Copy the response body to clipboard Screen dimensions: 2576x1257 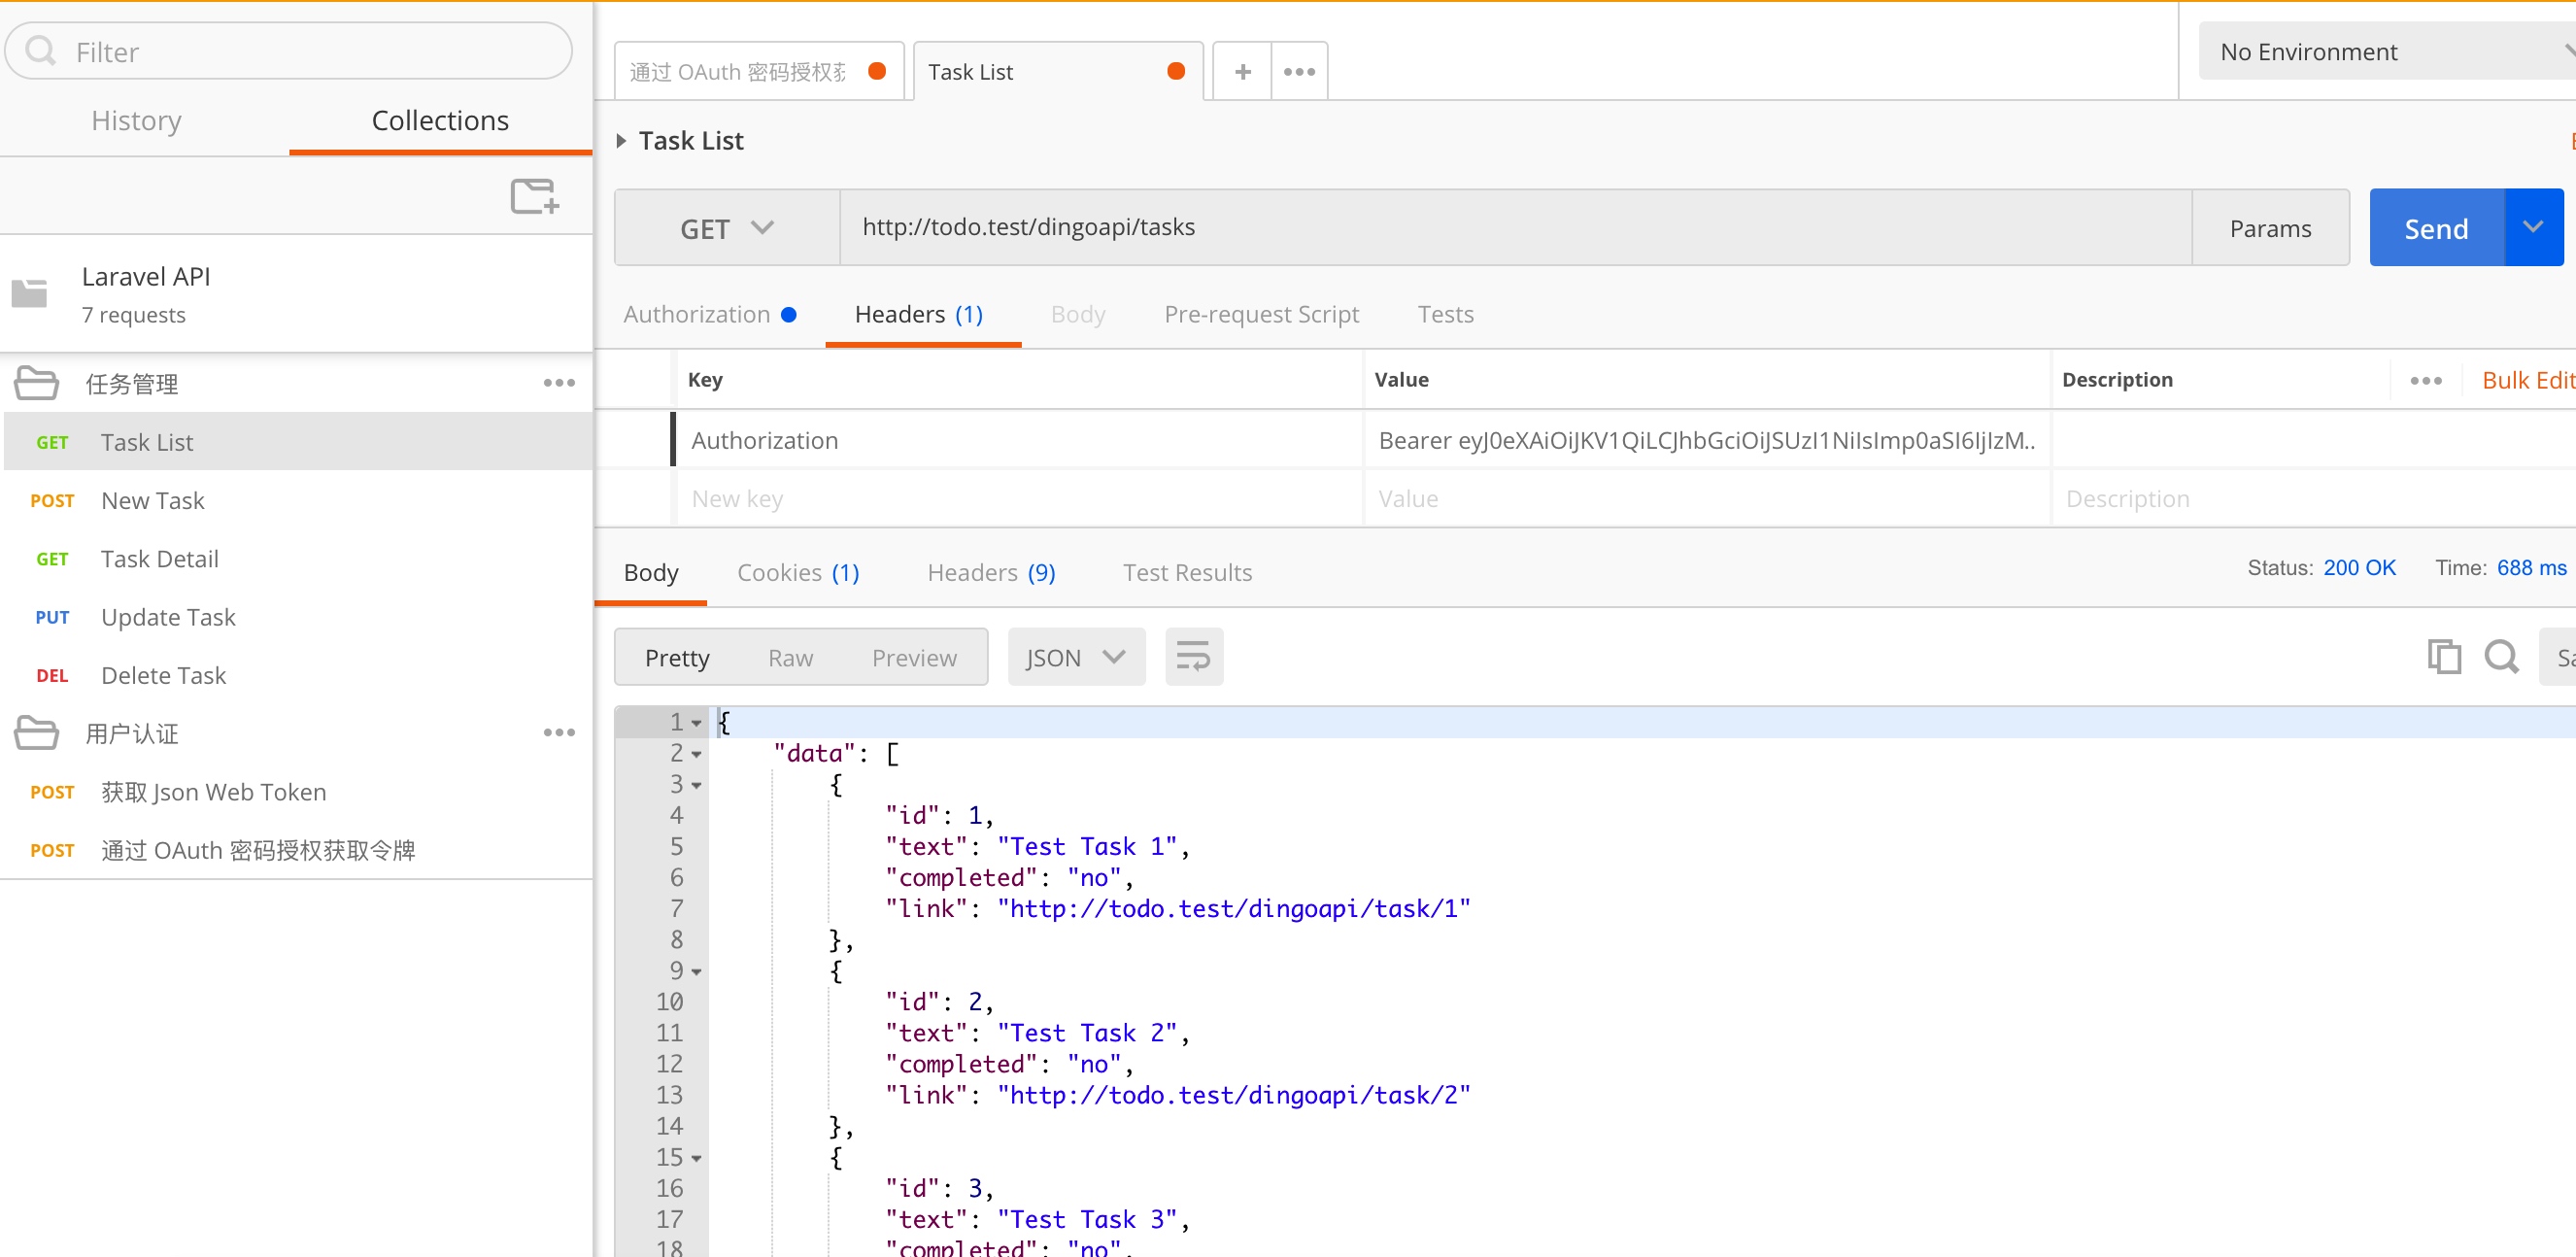(2443, 657)
